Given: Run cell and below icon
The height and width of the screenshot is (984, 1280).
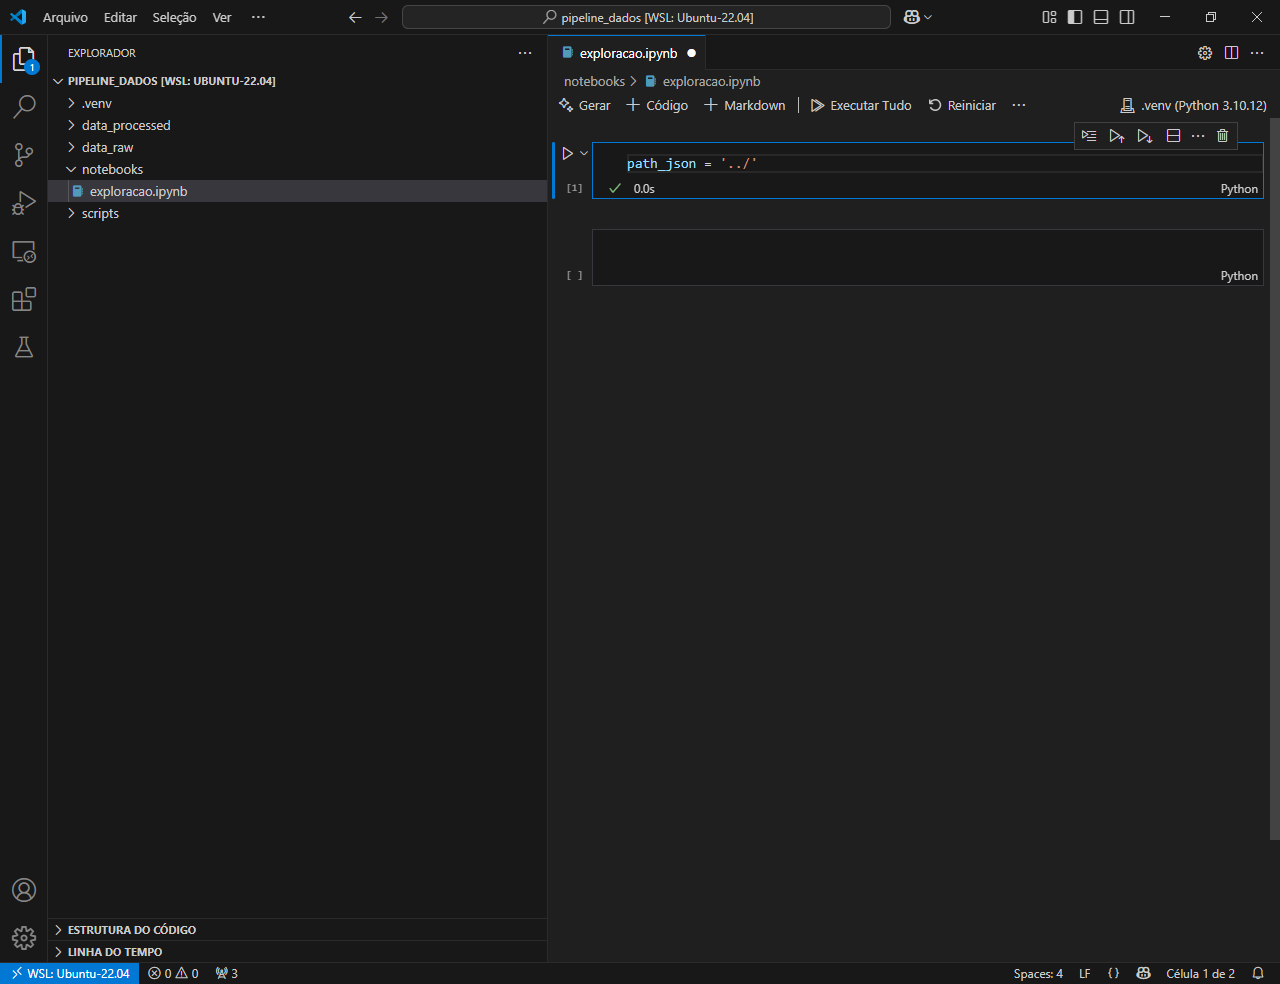Looking at the screenshot, I should (1145, 136).
